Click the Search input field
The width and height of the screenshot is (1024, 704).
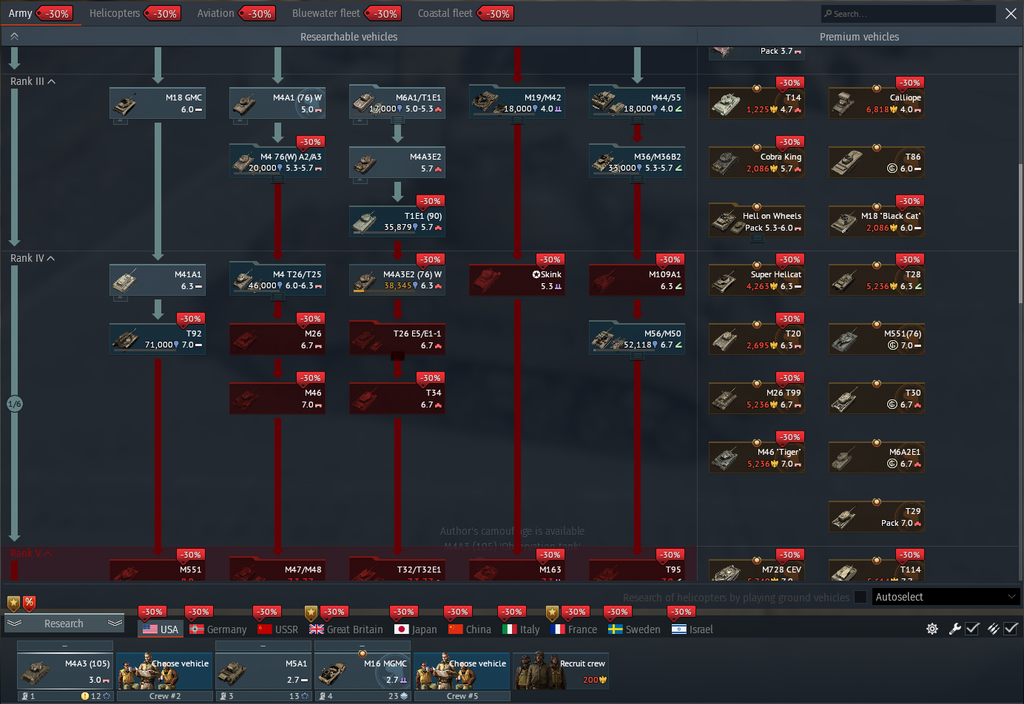tap(908, 13)
